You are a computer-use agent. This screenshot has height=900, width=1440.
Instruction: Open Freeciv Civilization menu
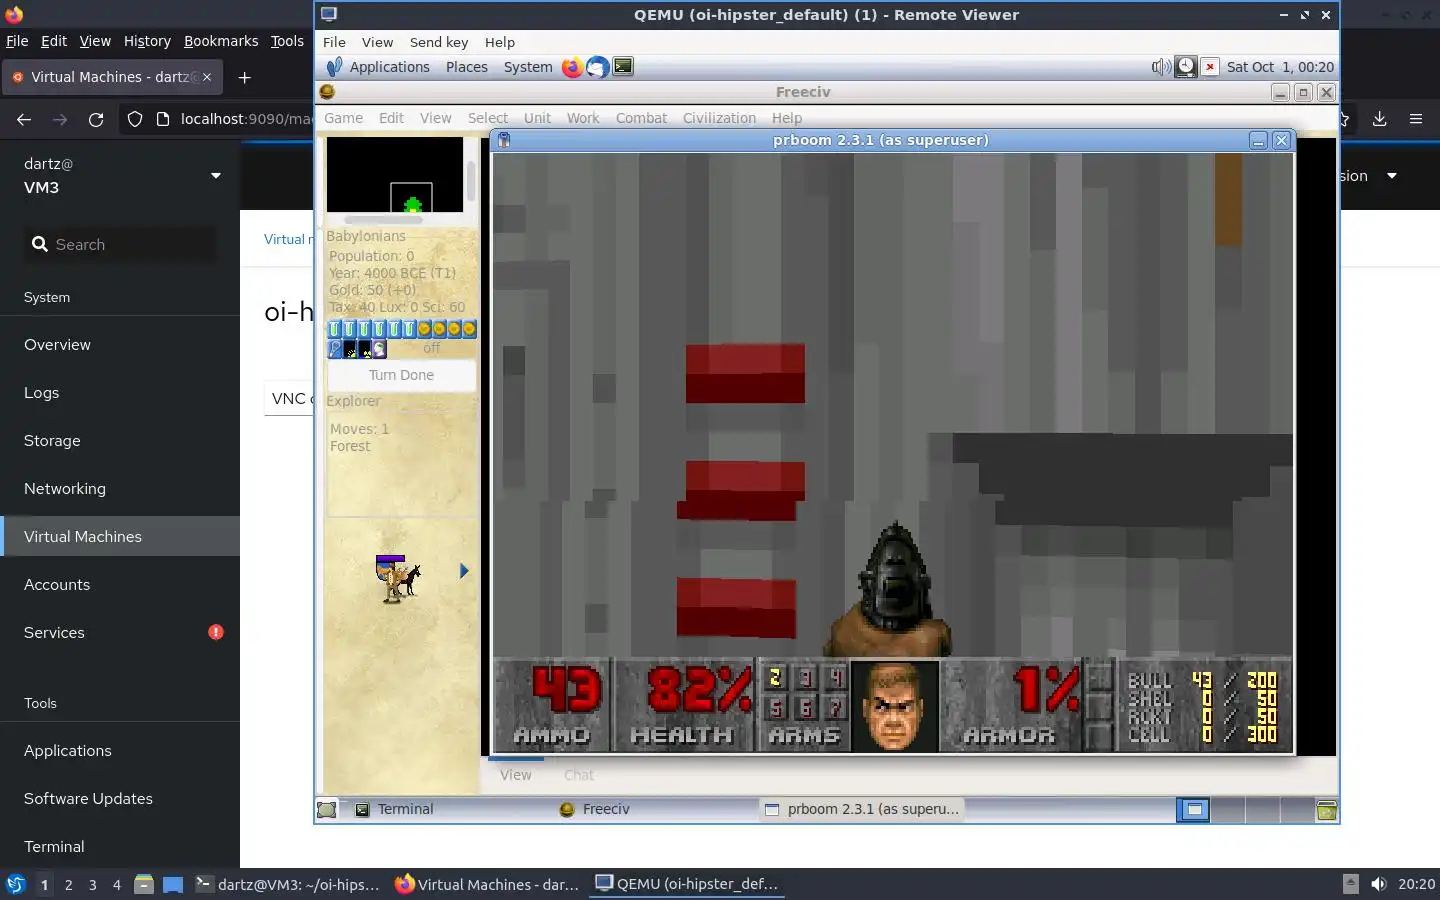point(719,118)
